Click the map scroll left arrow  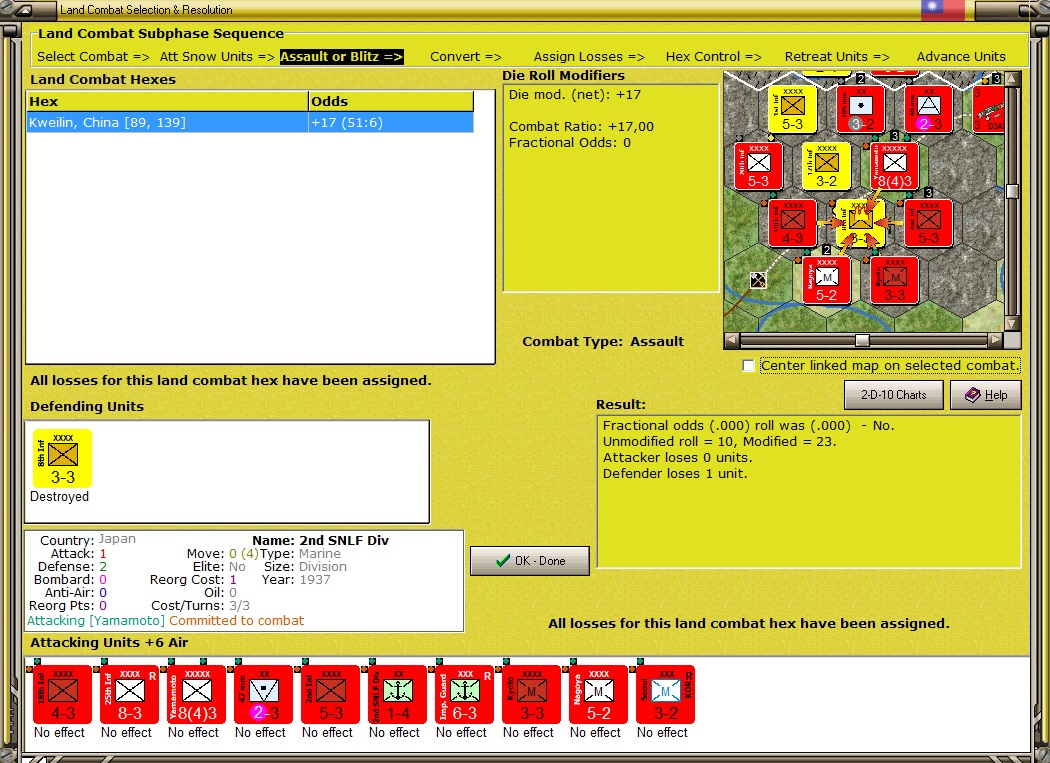click(x=731, y=340)
